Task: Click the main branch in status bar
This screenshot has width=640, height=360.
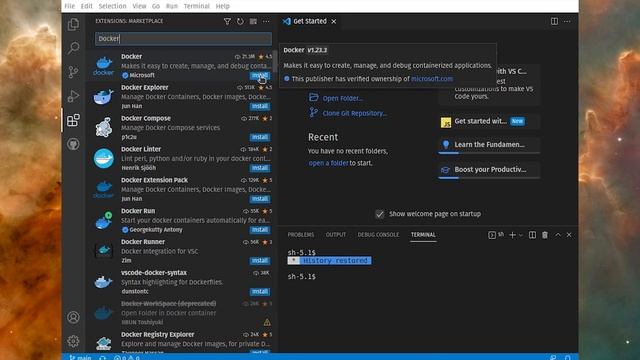Action: pos(80,357)
